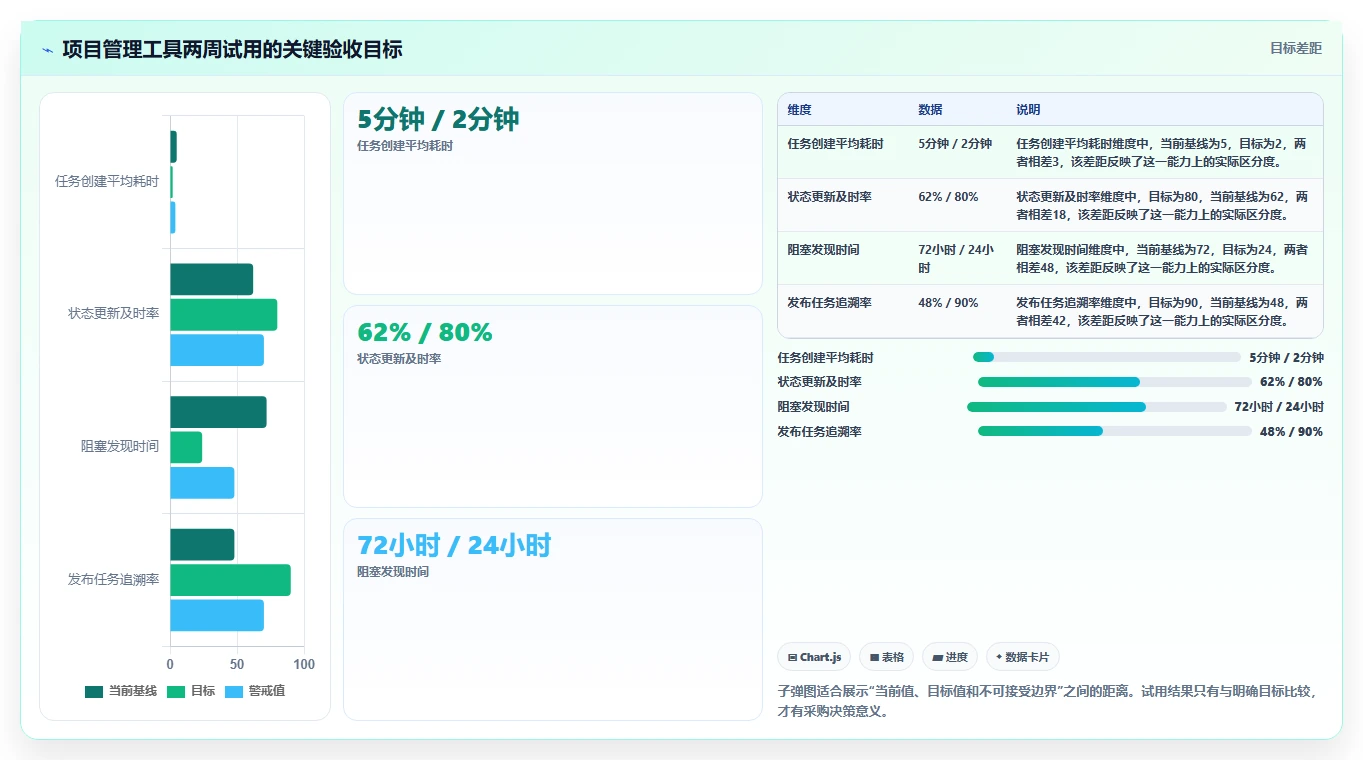The width and height of the screenshot is (1363, 760).
Task: Click the 表格 tag pill
Action: (887, 657)
